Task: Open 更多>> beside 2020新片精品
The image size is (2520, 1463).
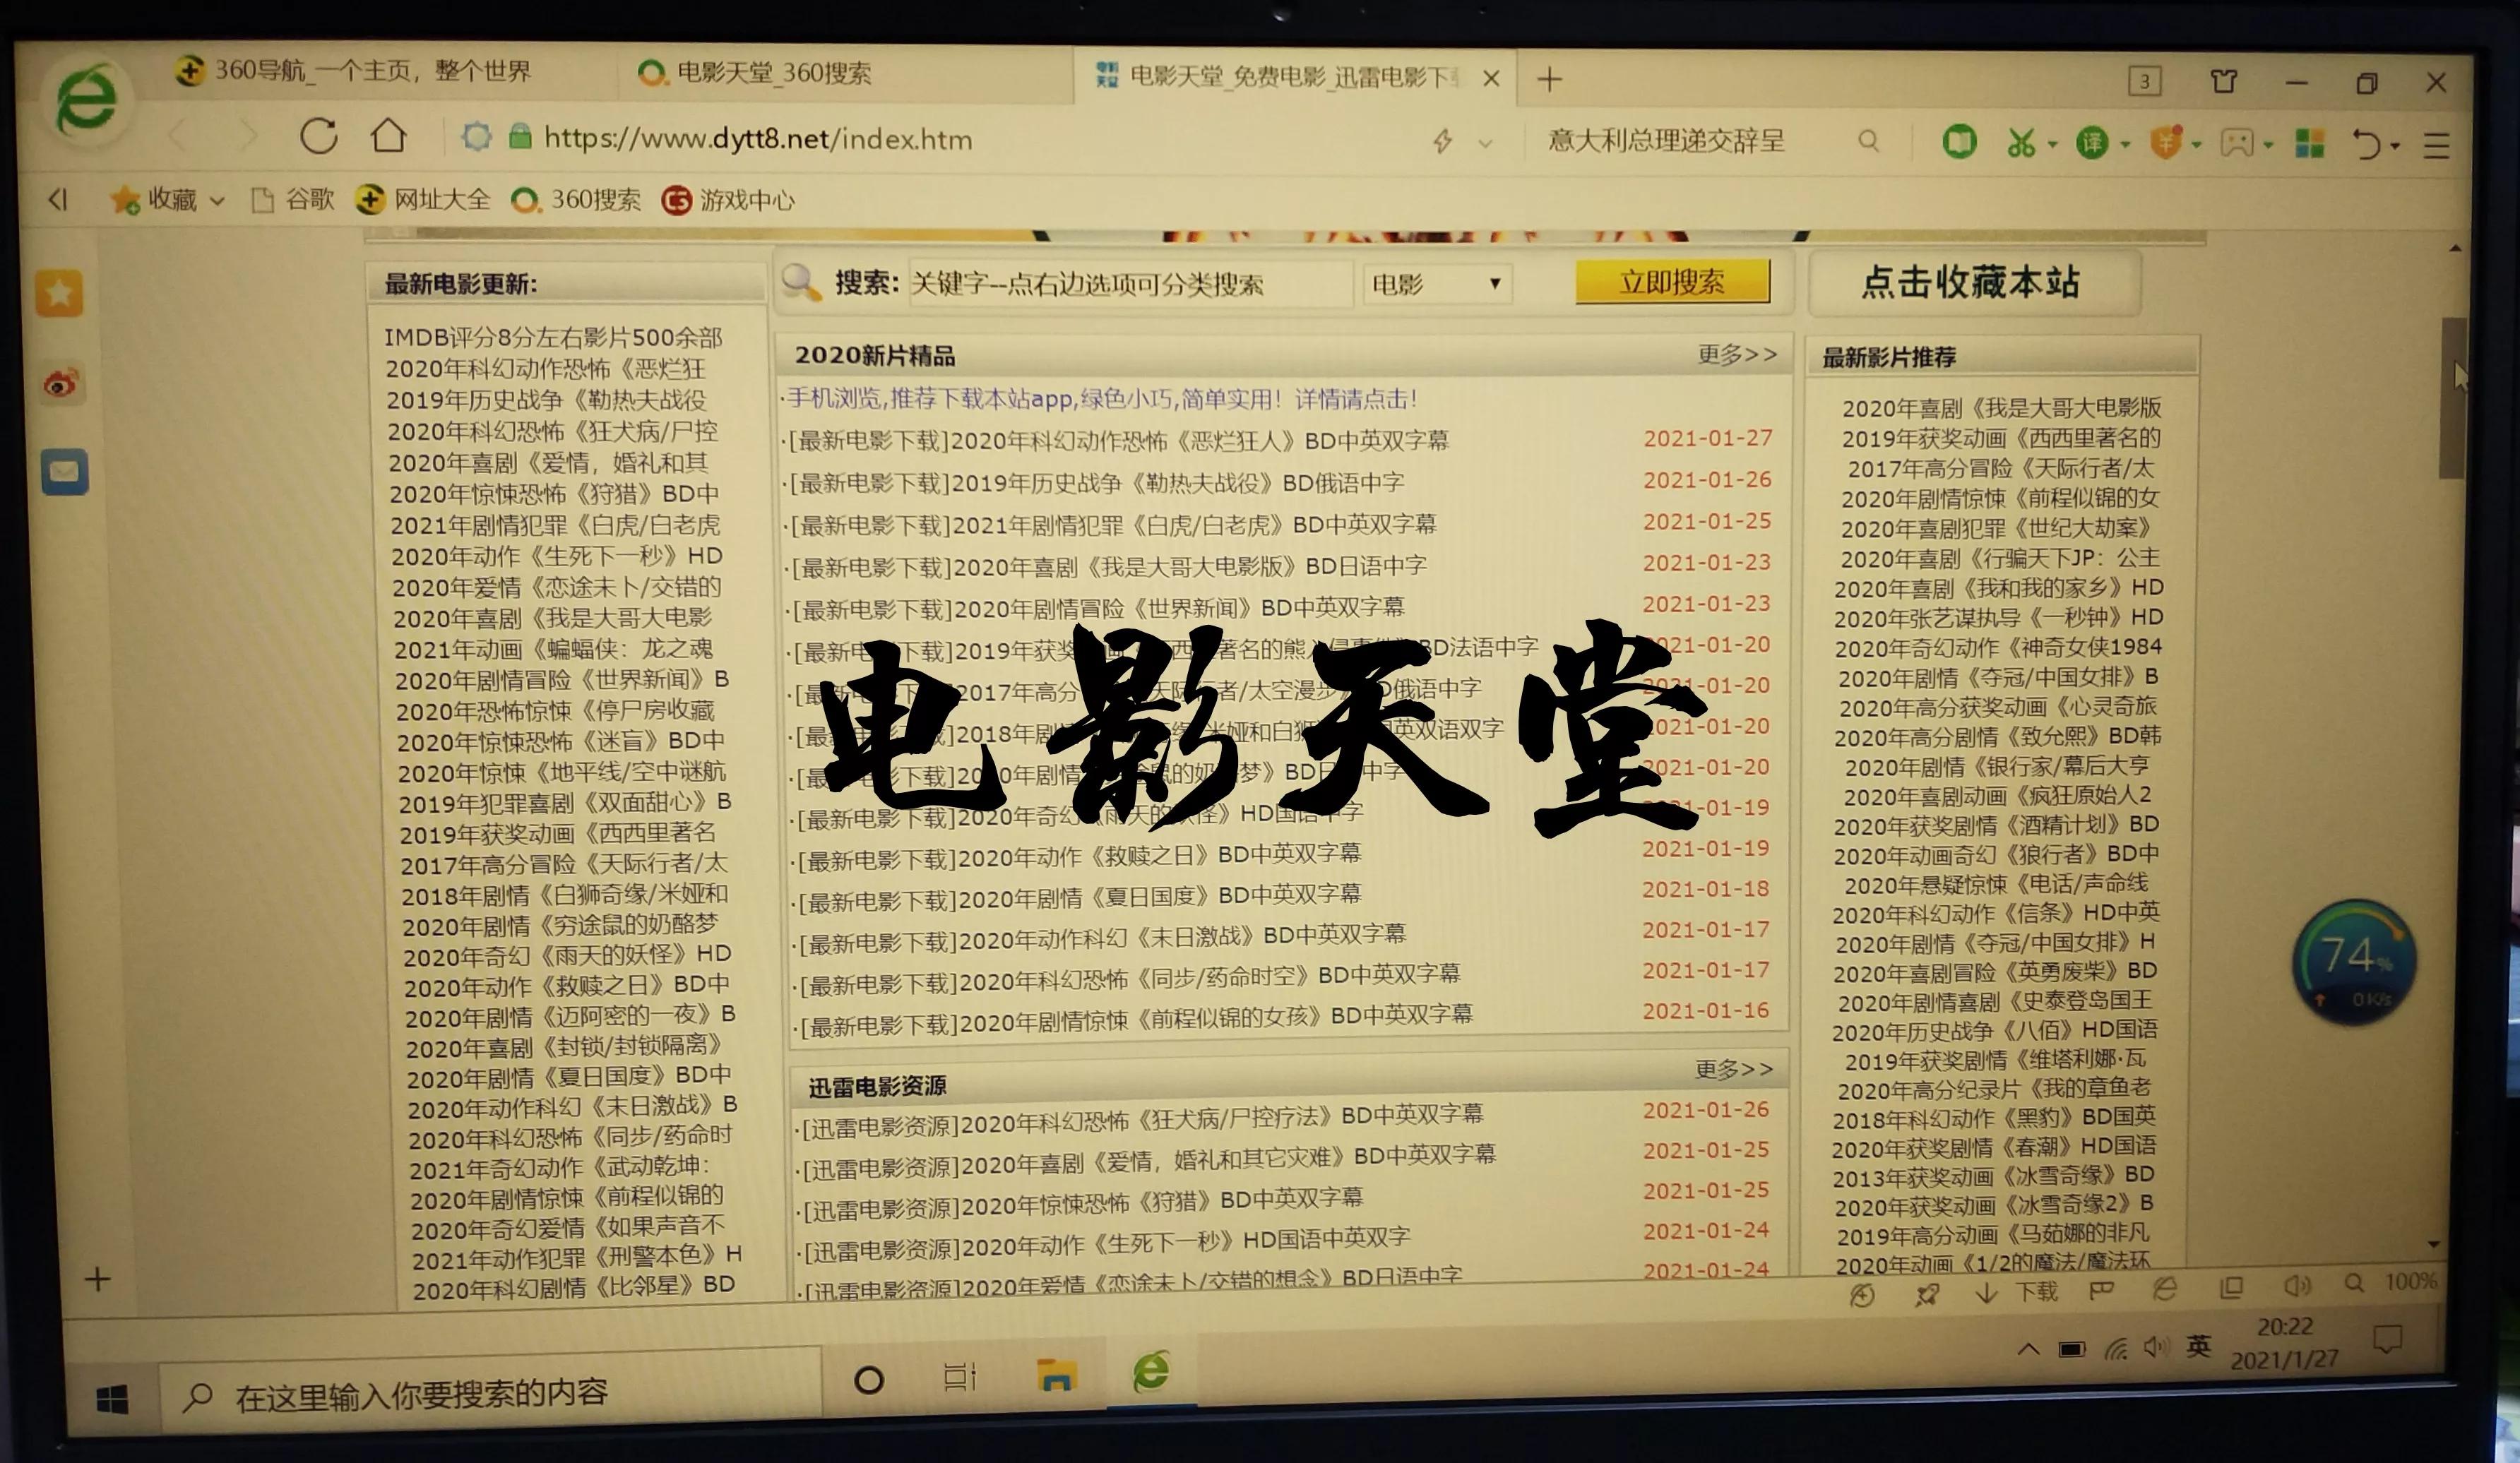Action: tap(1737, 355)
